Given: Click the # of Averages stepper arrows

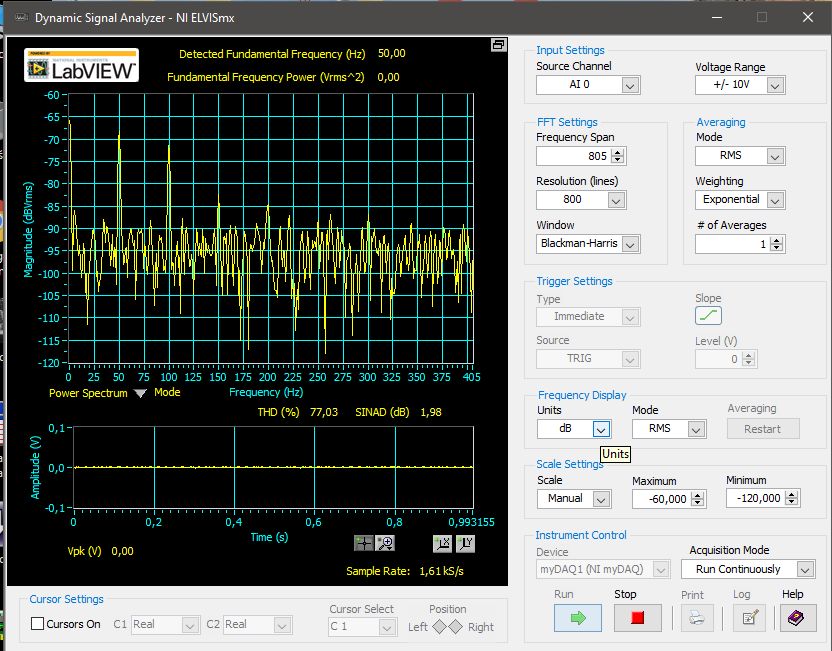Looking at the screenshot, I should coord(777,244).
